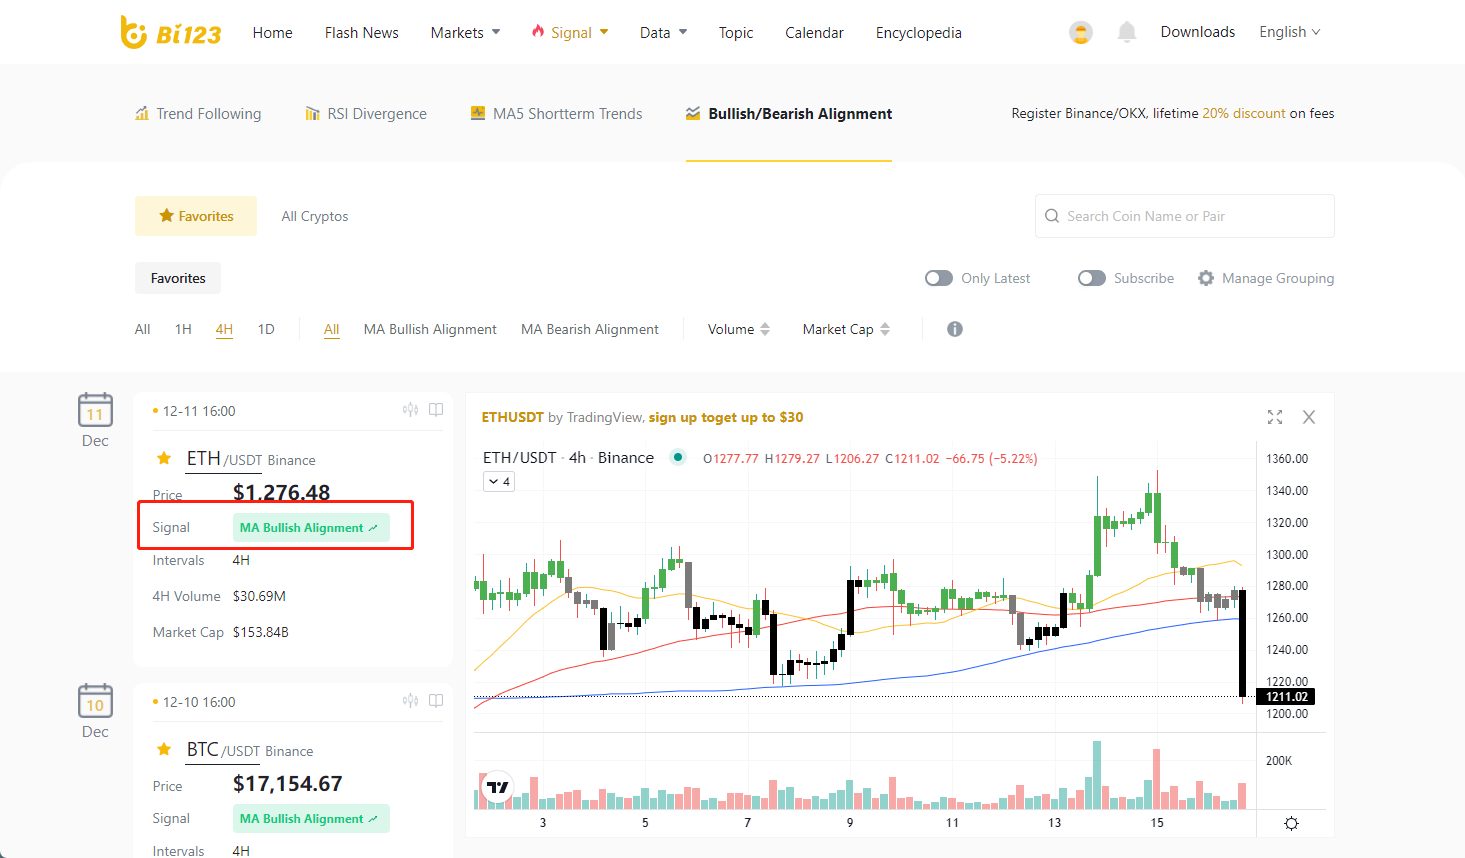Open chart settings gear icon
Viewport: 1465px width, 858px height.
coord(1291,824)
